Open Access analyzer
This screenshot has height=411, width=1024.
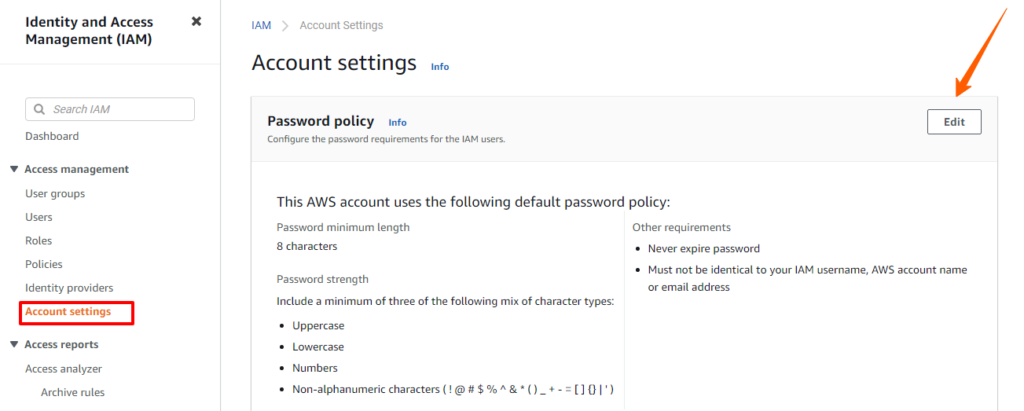click(x=63, y=369)
